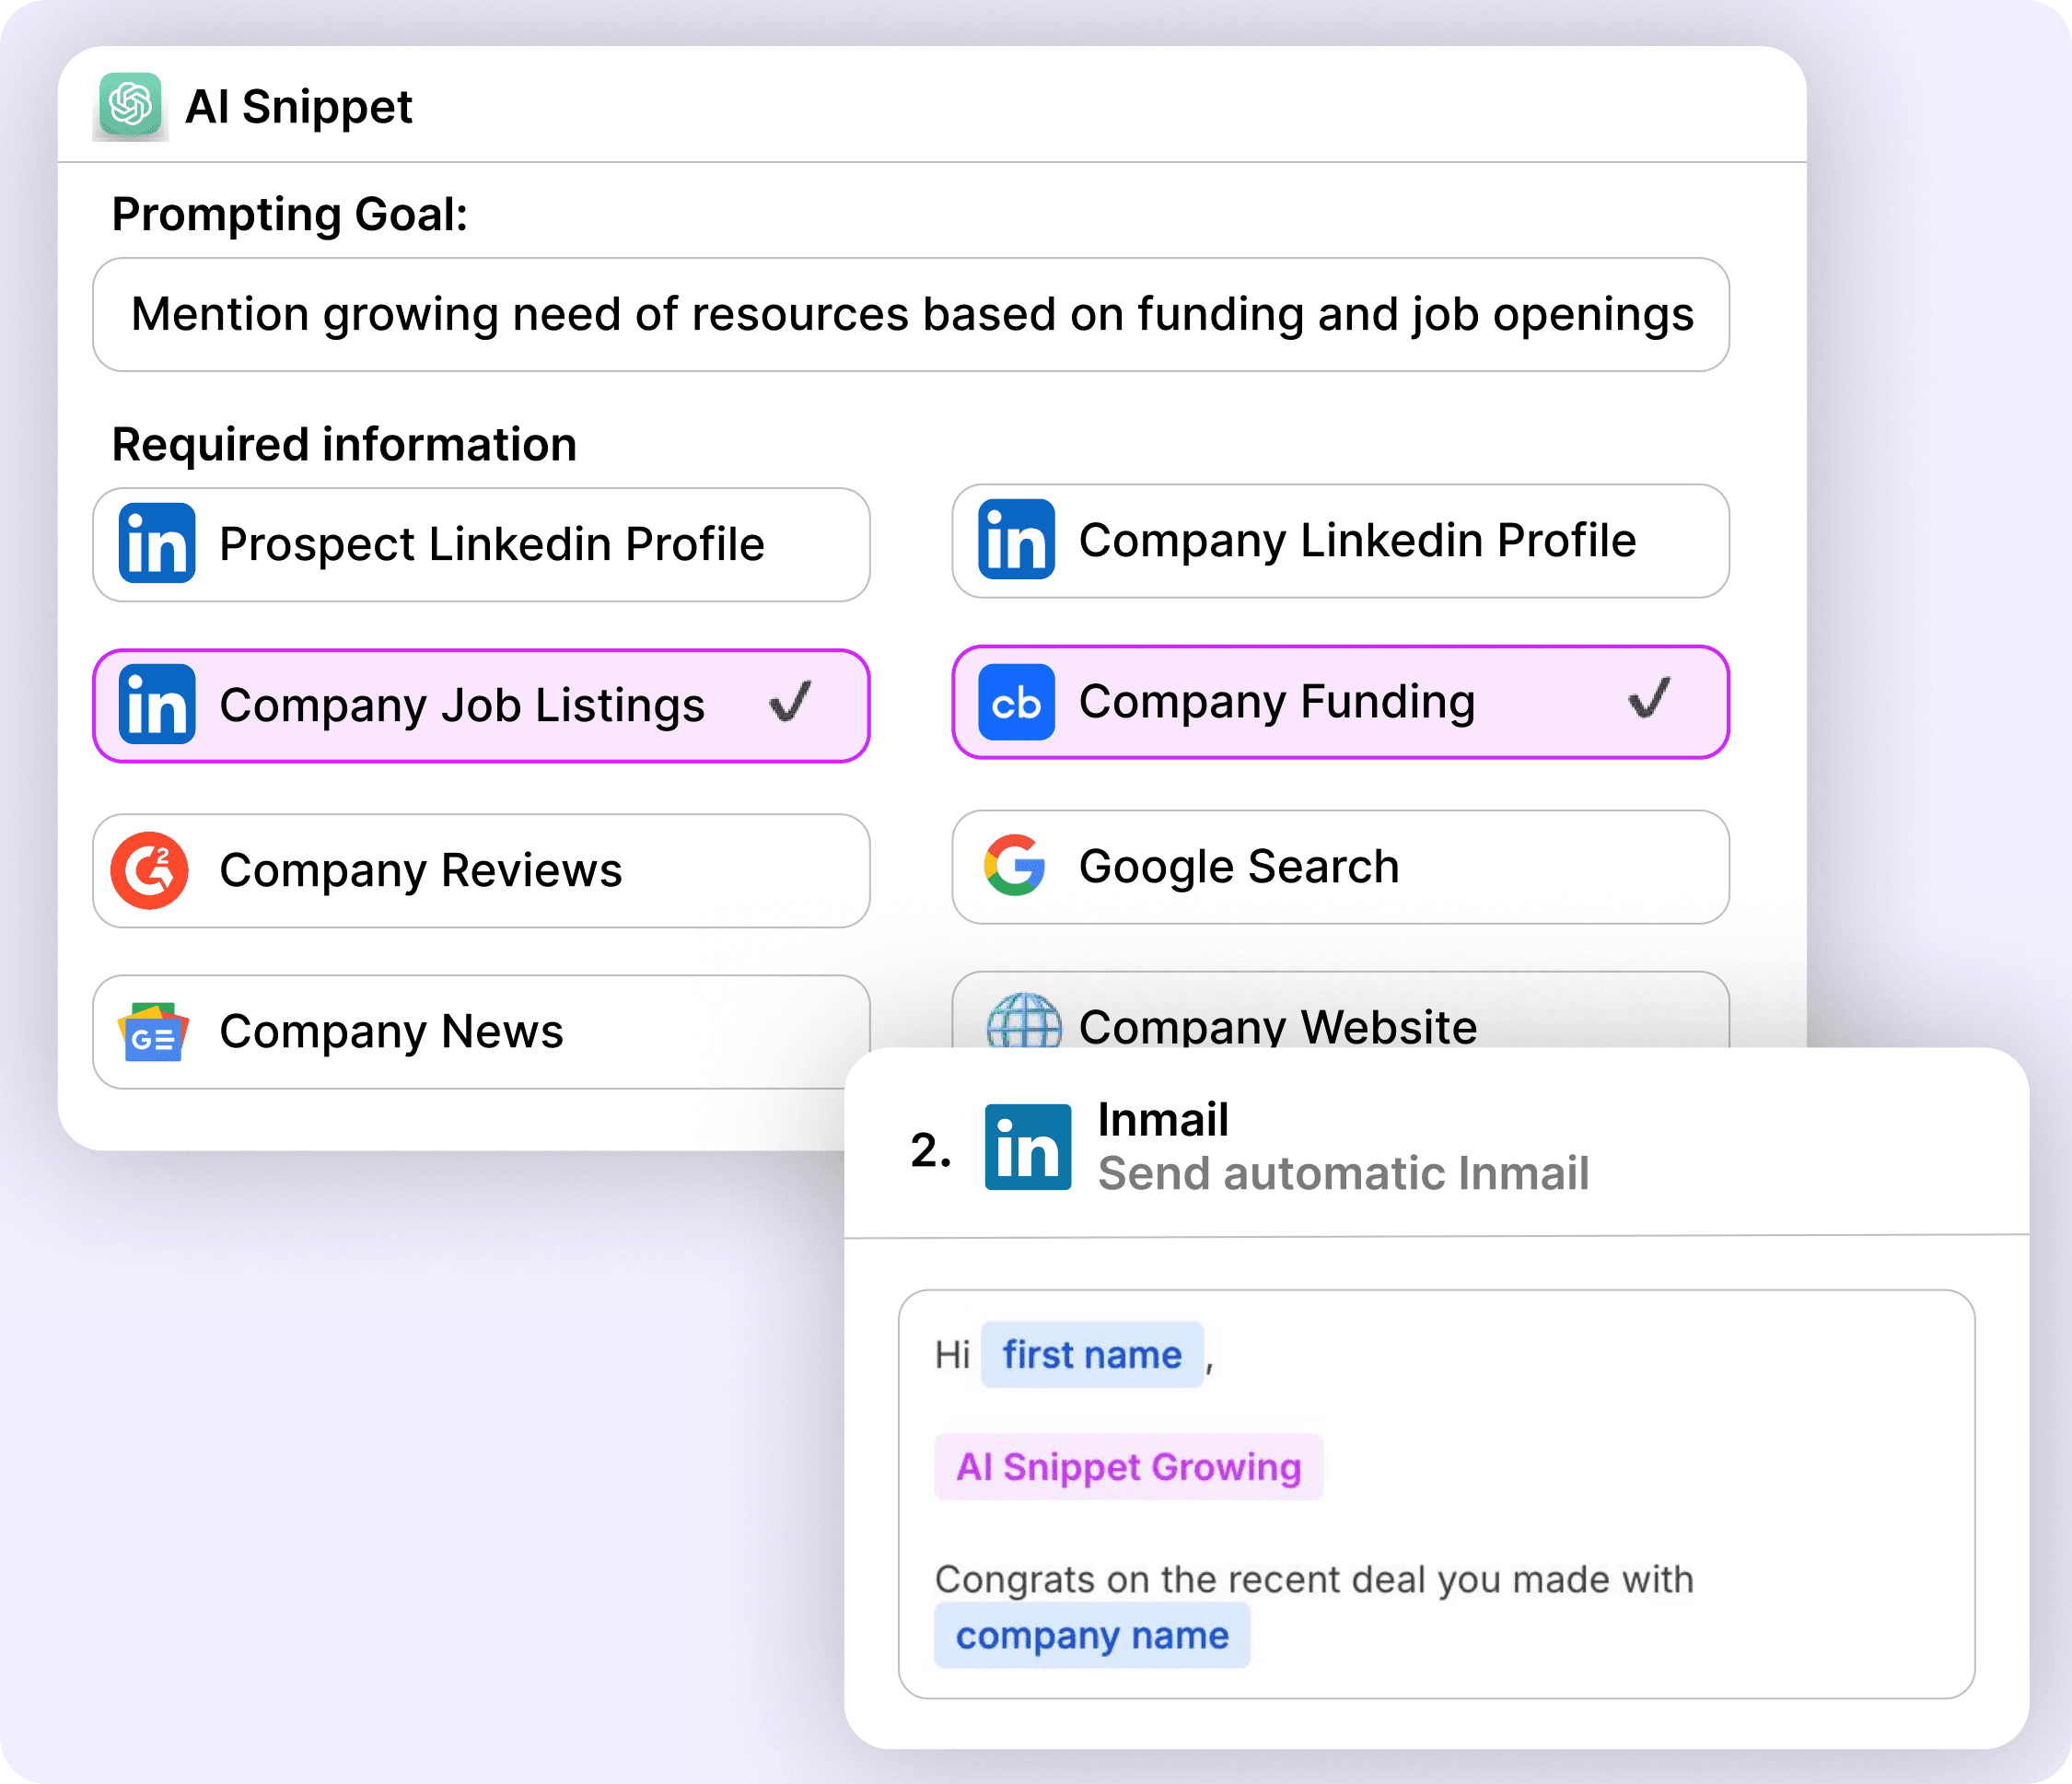Edit the Prompting Goal text field
2072x1784 pixels.
point(911,315)
